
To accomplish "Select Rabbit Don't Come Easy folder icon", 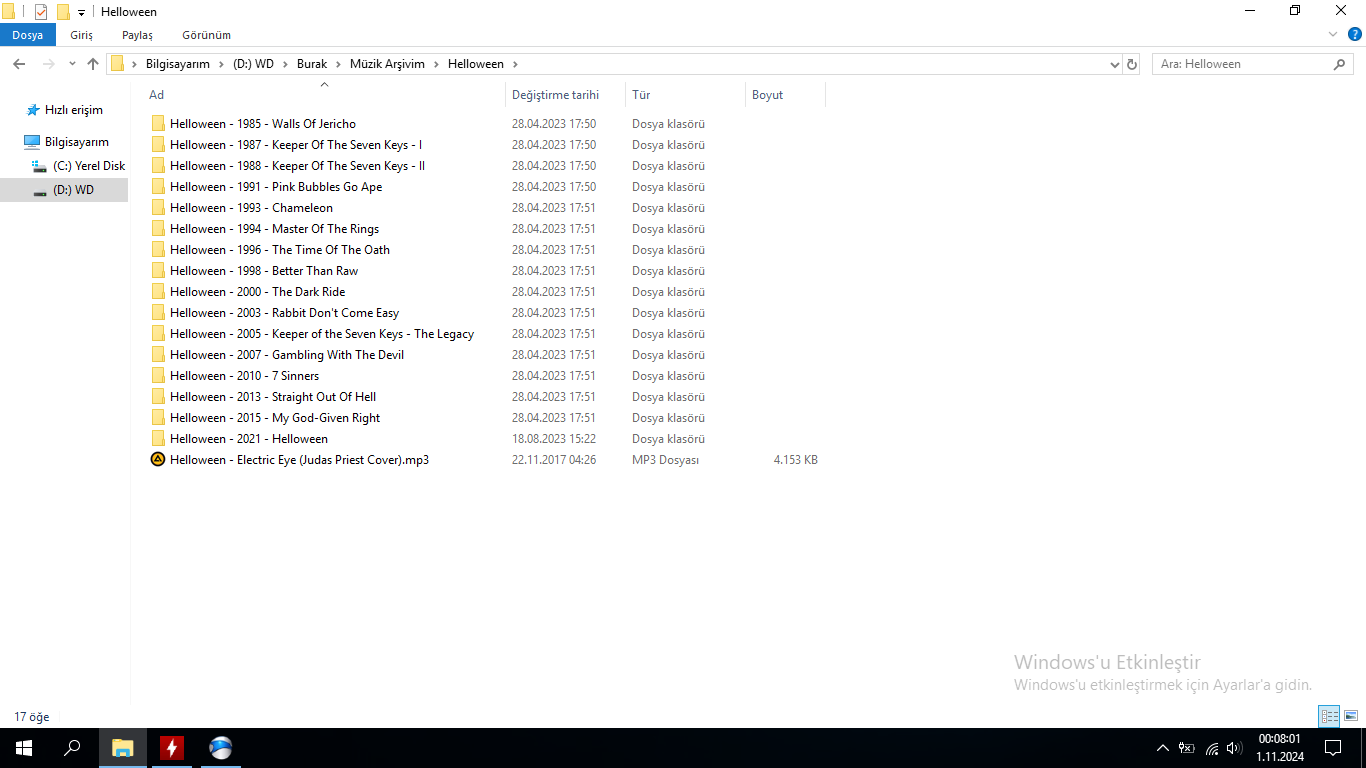I will coord(158,313).
